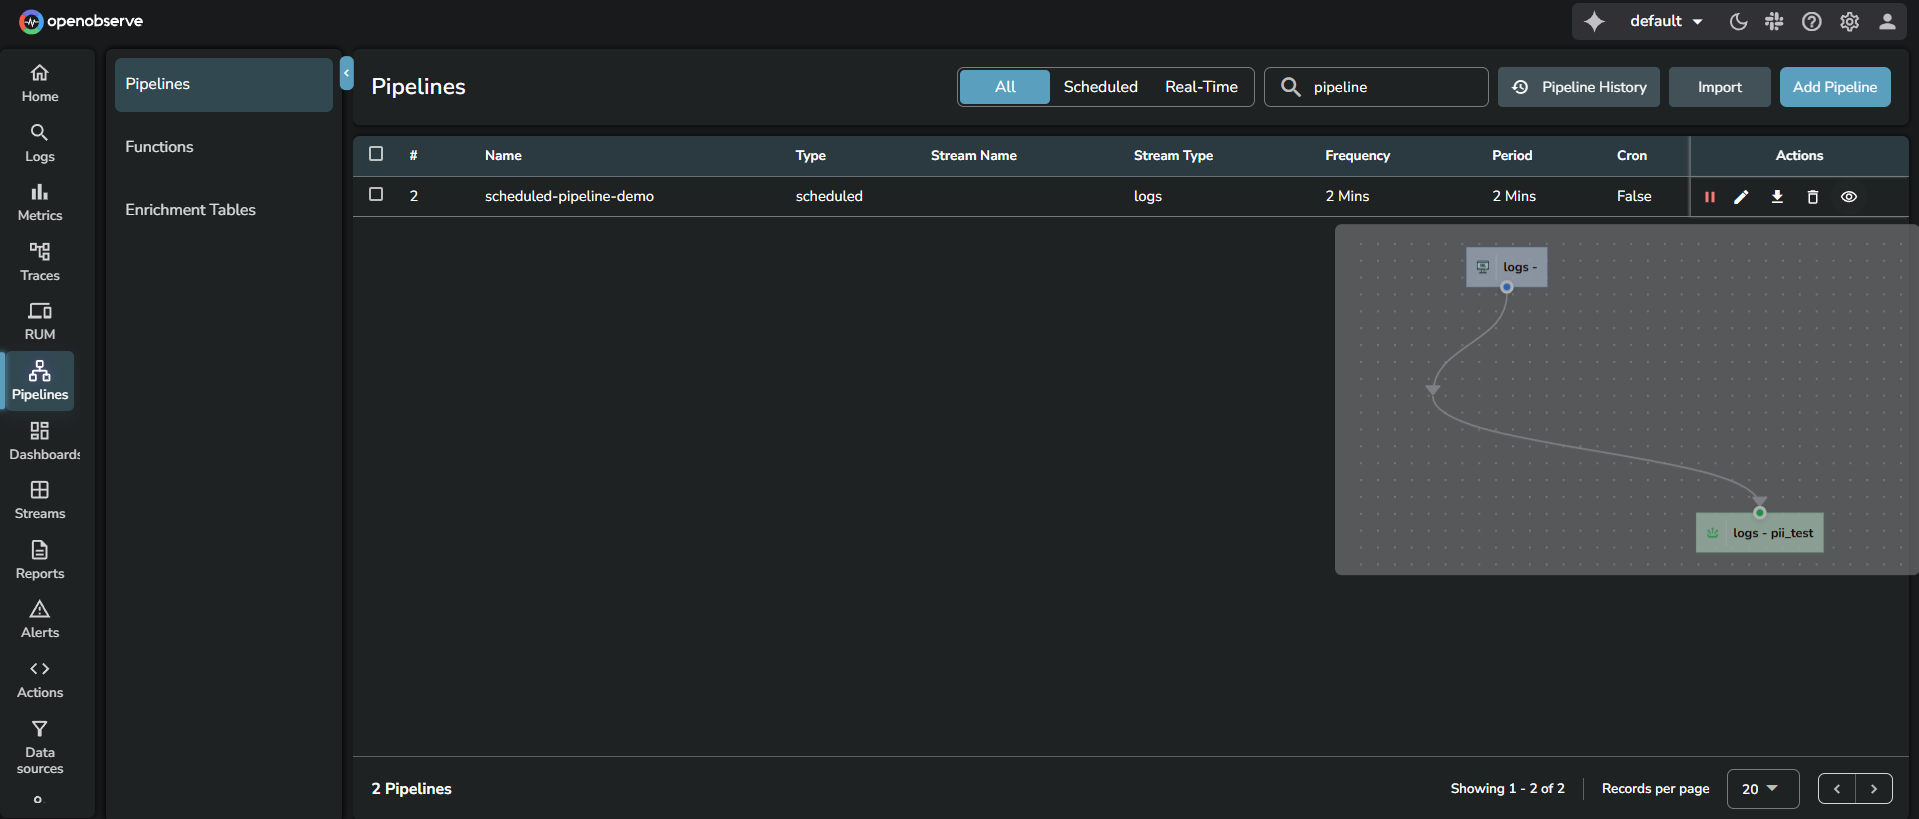
Task: Click the openobserve logo
Action: click(81, 21)
